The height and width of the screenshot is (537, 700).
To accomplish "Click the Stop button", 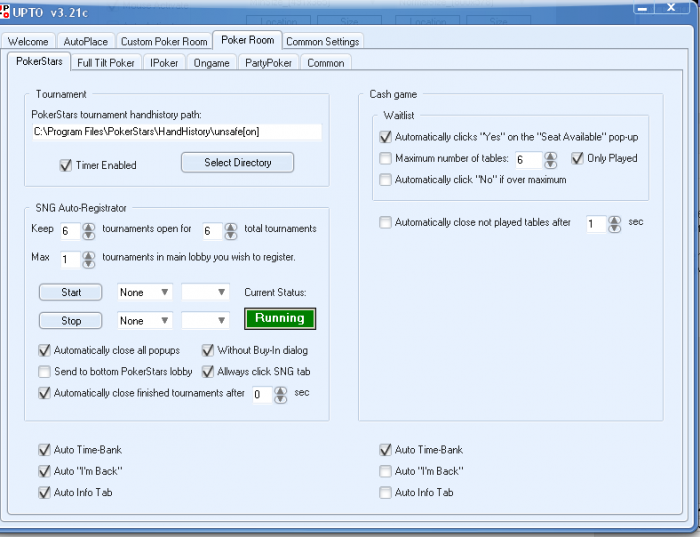I will (x=71, y=321).
